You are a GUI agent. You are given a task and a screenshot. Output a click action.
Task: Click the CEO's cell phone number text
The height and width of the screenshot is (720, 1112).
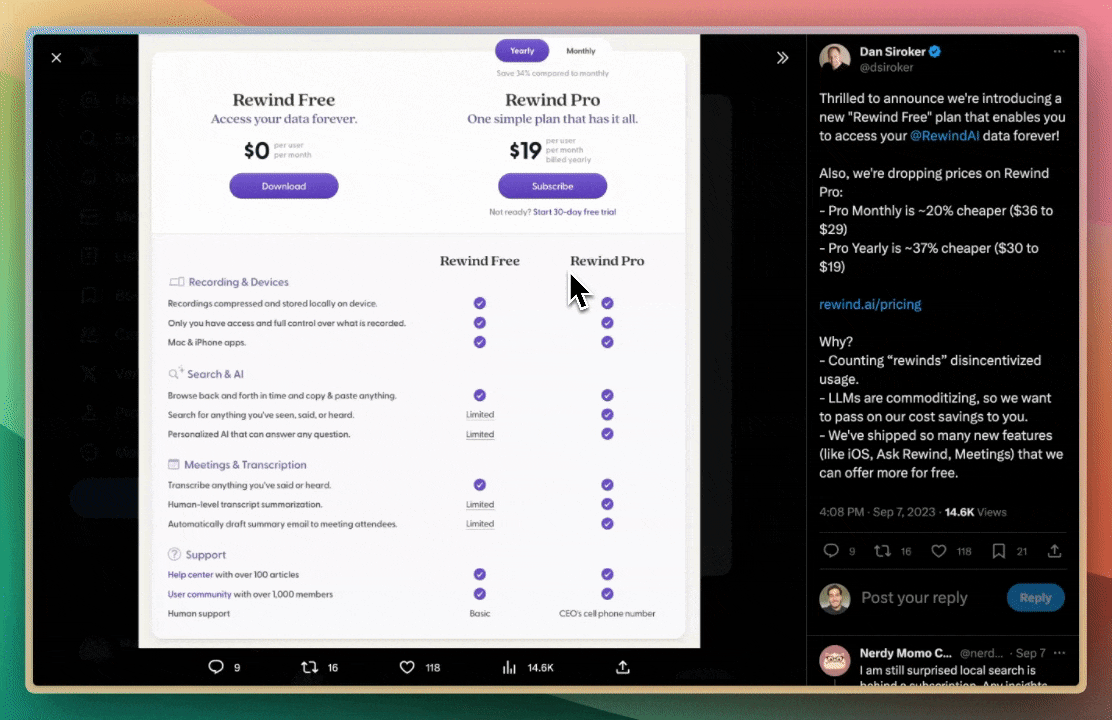coord(607,614)
